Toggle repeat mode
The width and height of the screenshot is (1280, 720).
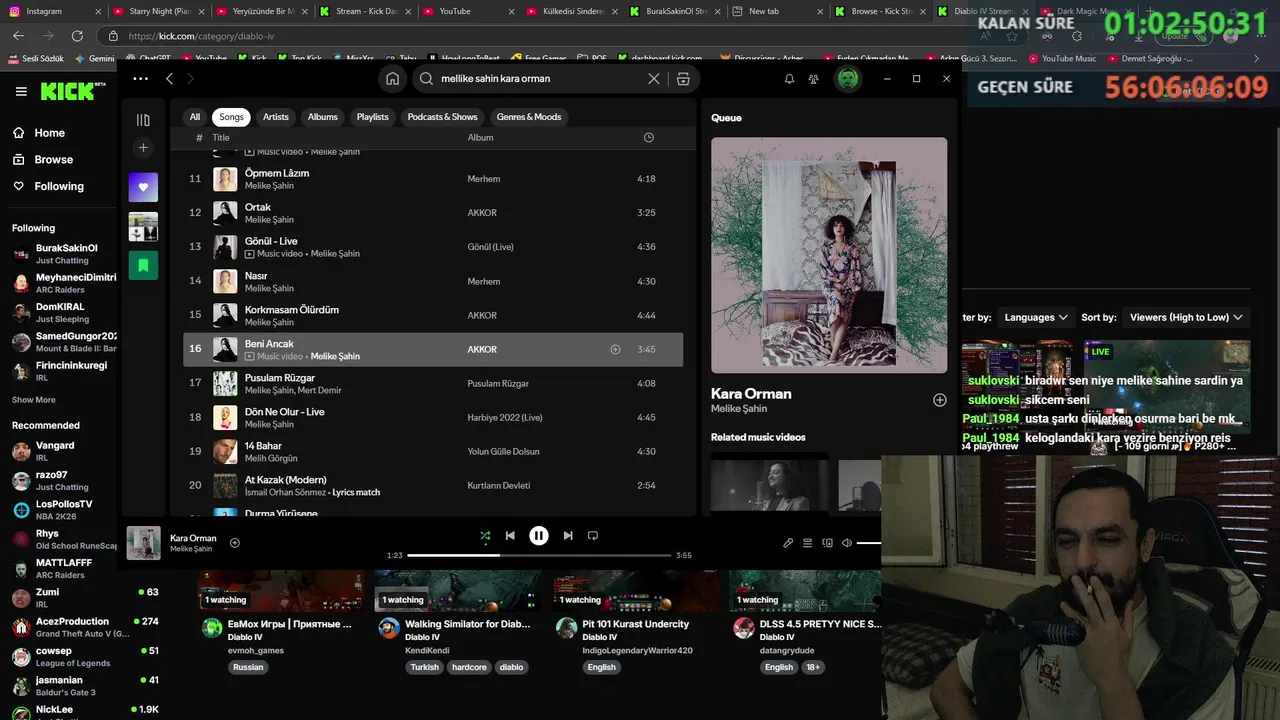(x=593, y=536)
